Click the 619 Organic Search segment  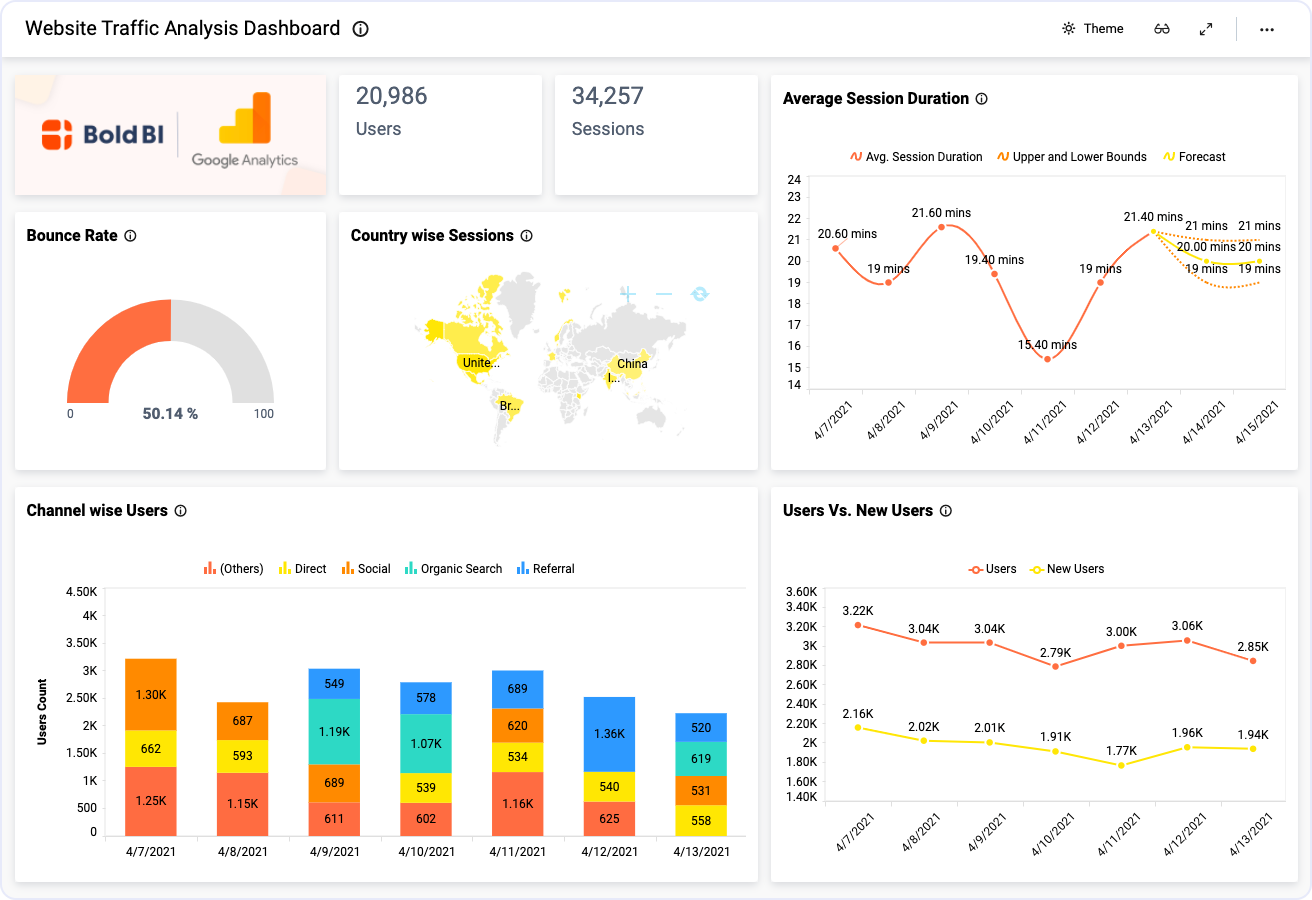coord(701,758)
